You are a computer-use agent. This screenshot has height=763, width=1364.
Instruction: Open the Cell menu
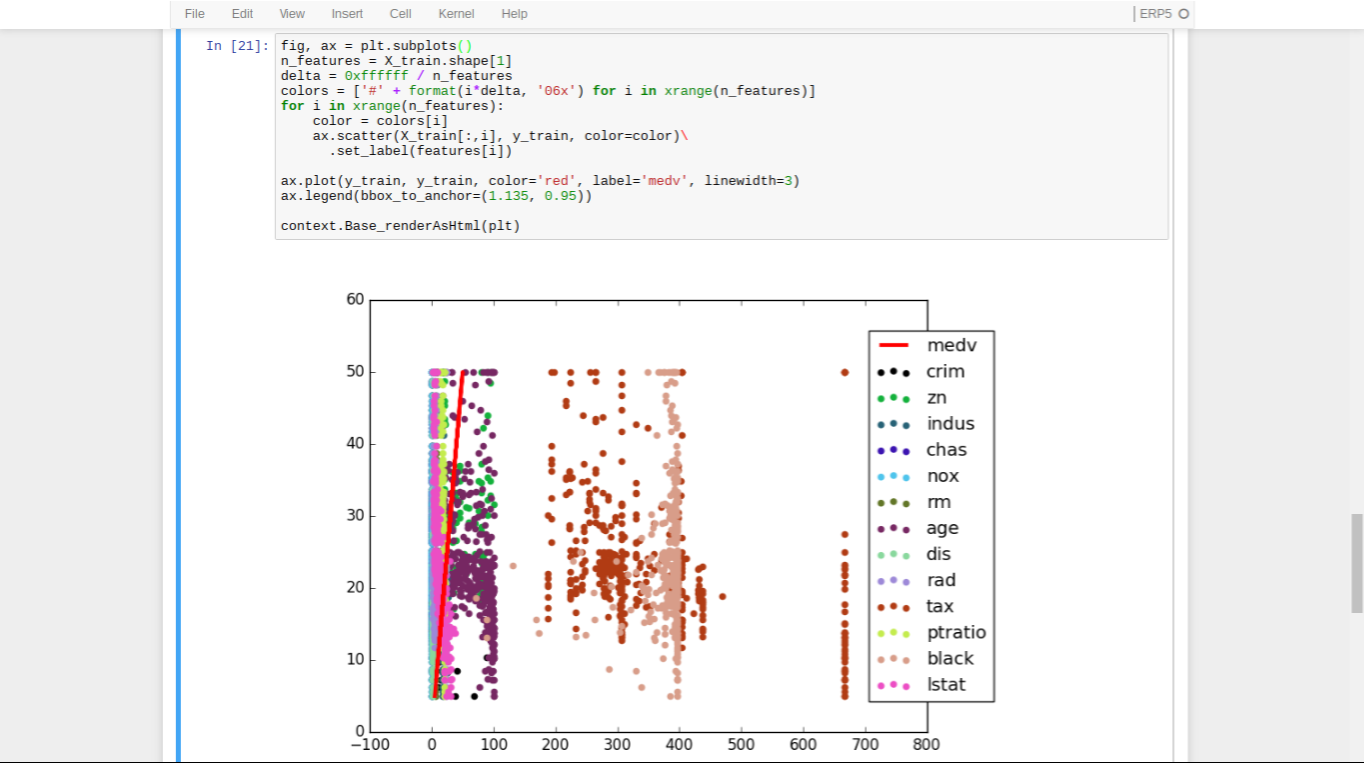tap(400, 14)
